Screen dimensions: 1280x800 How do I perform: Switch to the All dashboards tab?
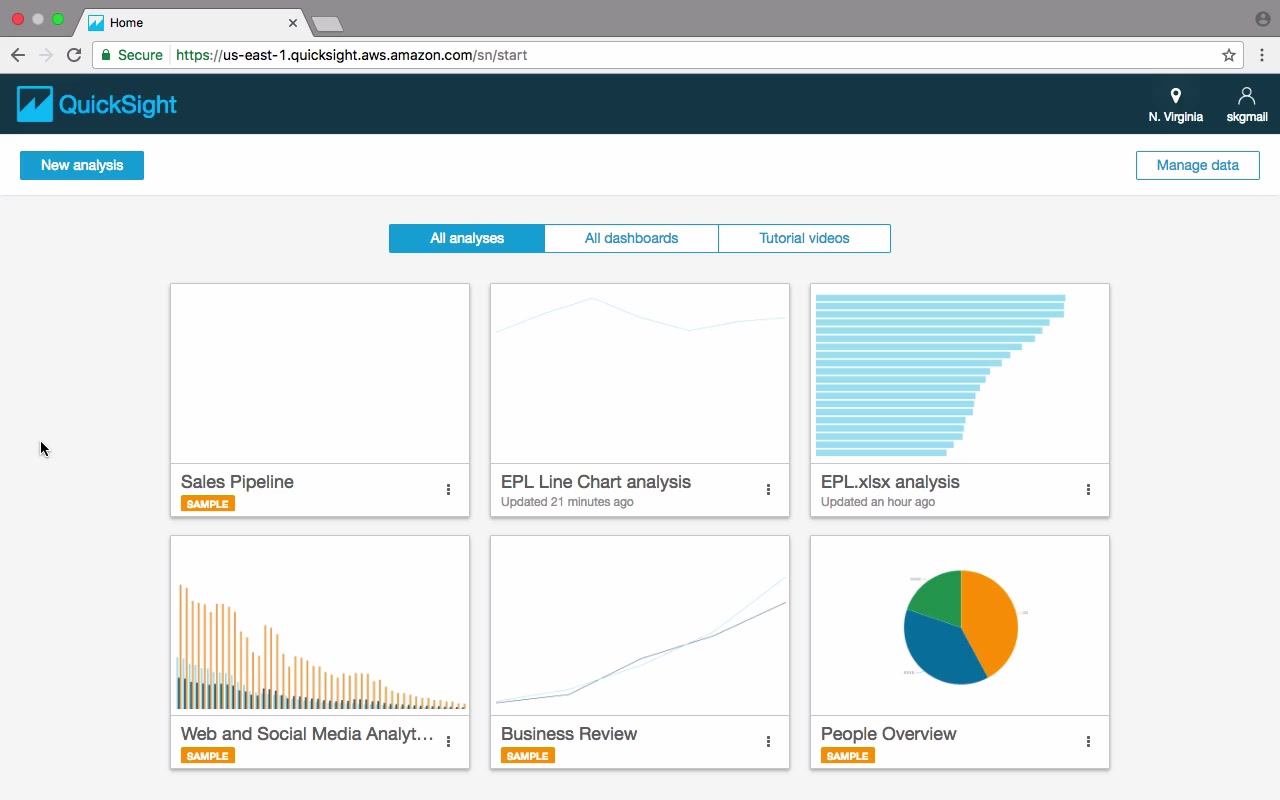[x=631, y=238]
